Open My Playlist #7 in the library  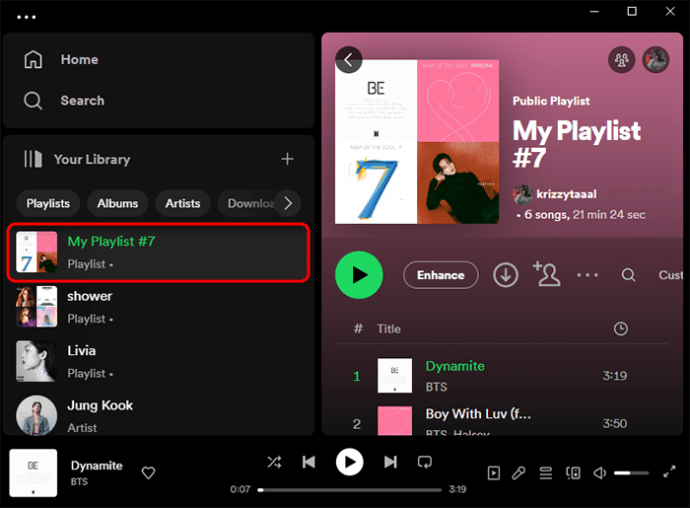point(158,253)
